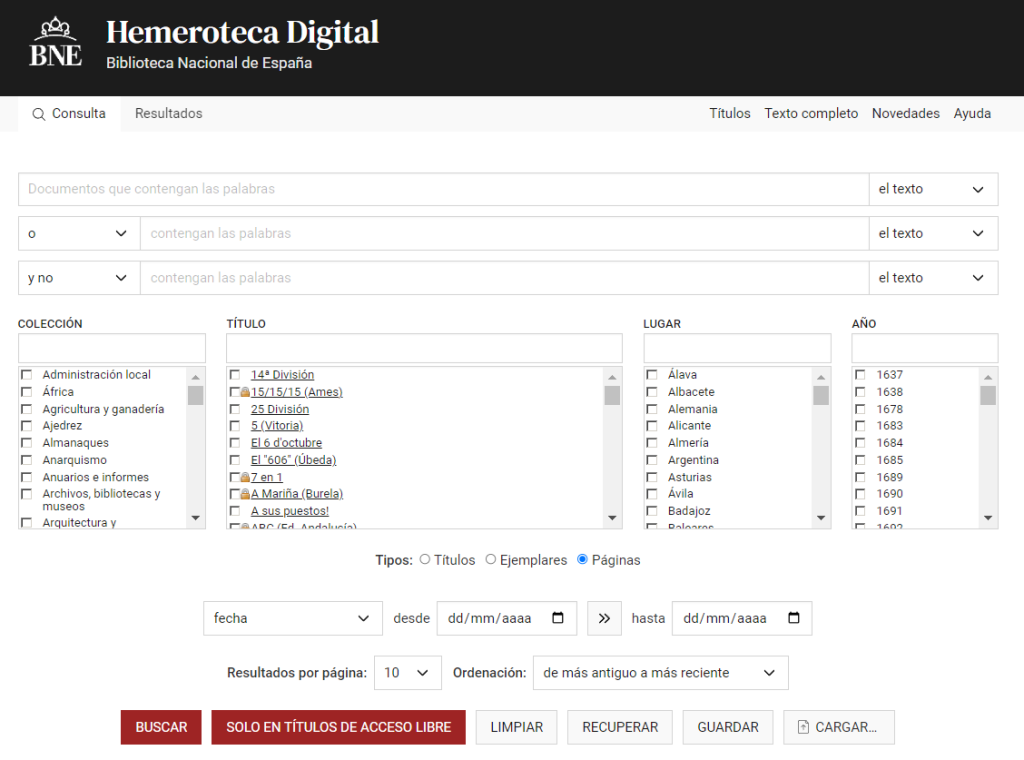This screenshot has width=1024, height=760.
Task: Click the double chevron copy-date button
Action: tap(604, 618)
